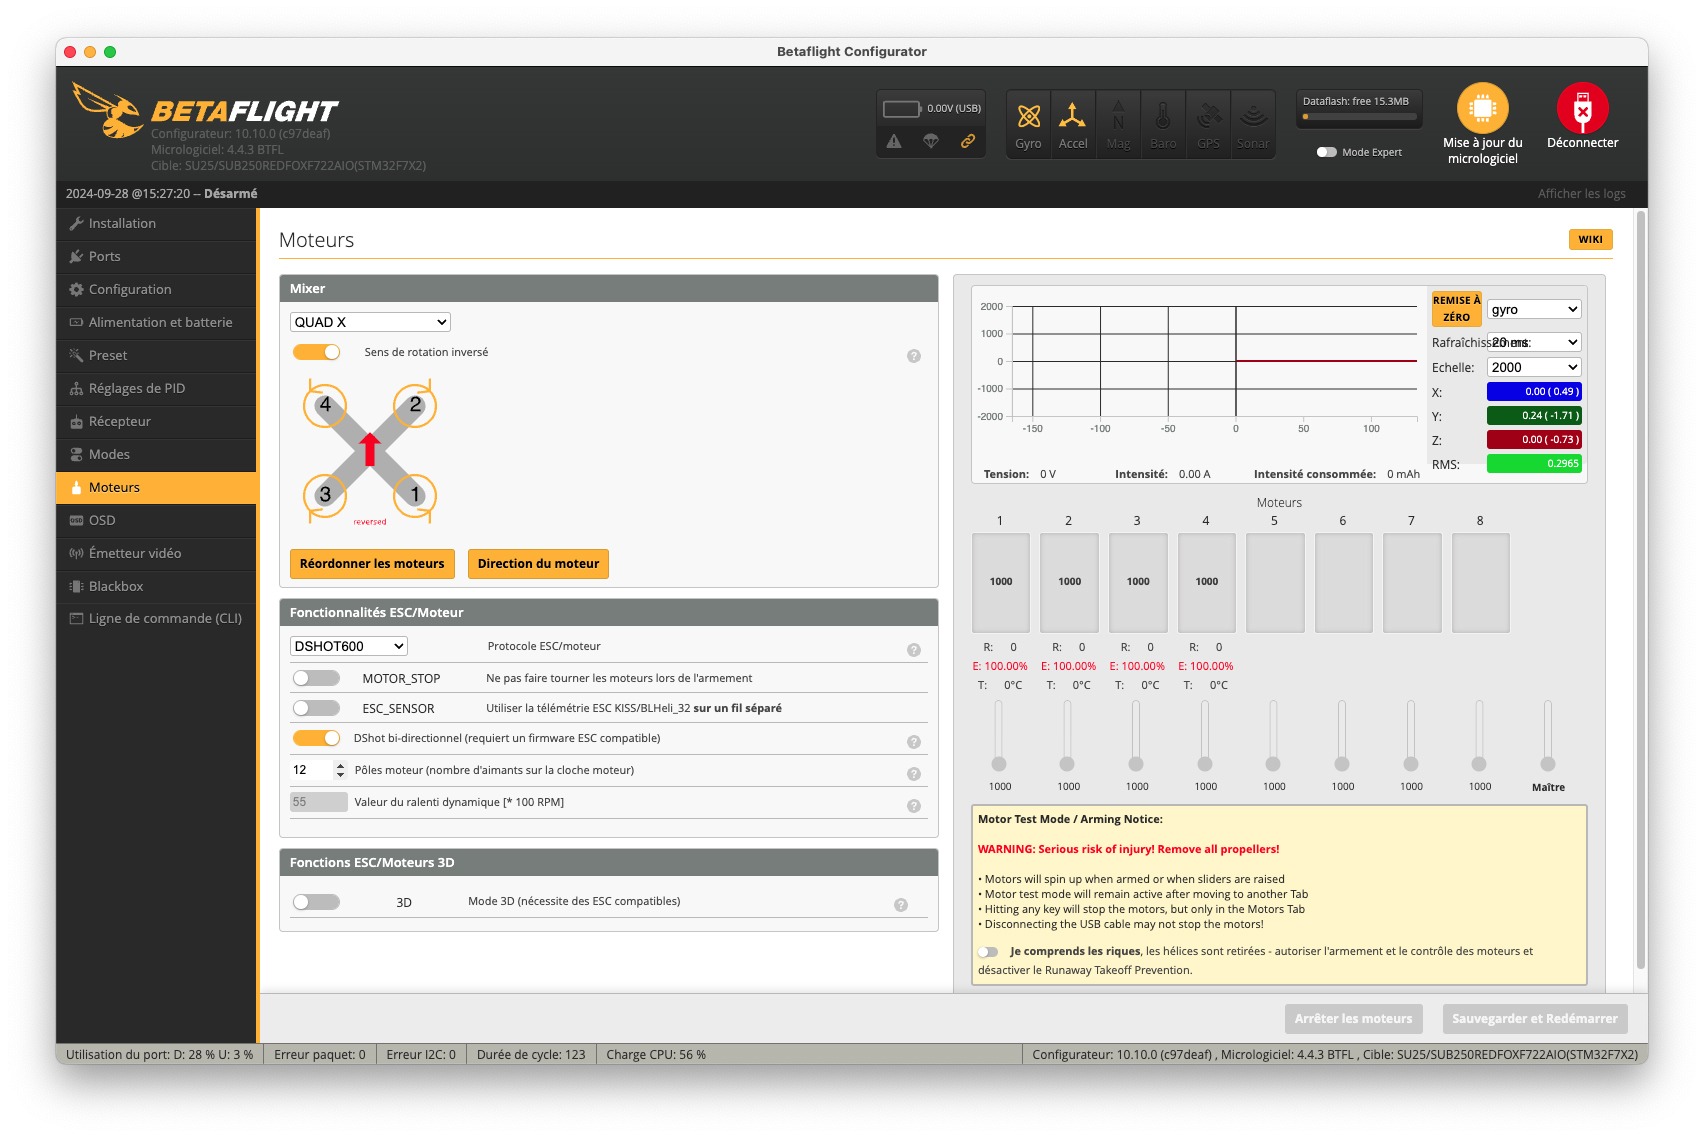Enable MOTOR_STOP toggle
Screen dimensions: 1704x1138
tap(316, 678)
